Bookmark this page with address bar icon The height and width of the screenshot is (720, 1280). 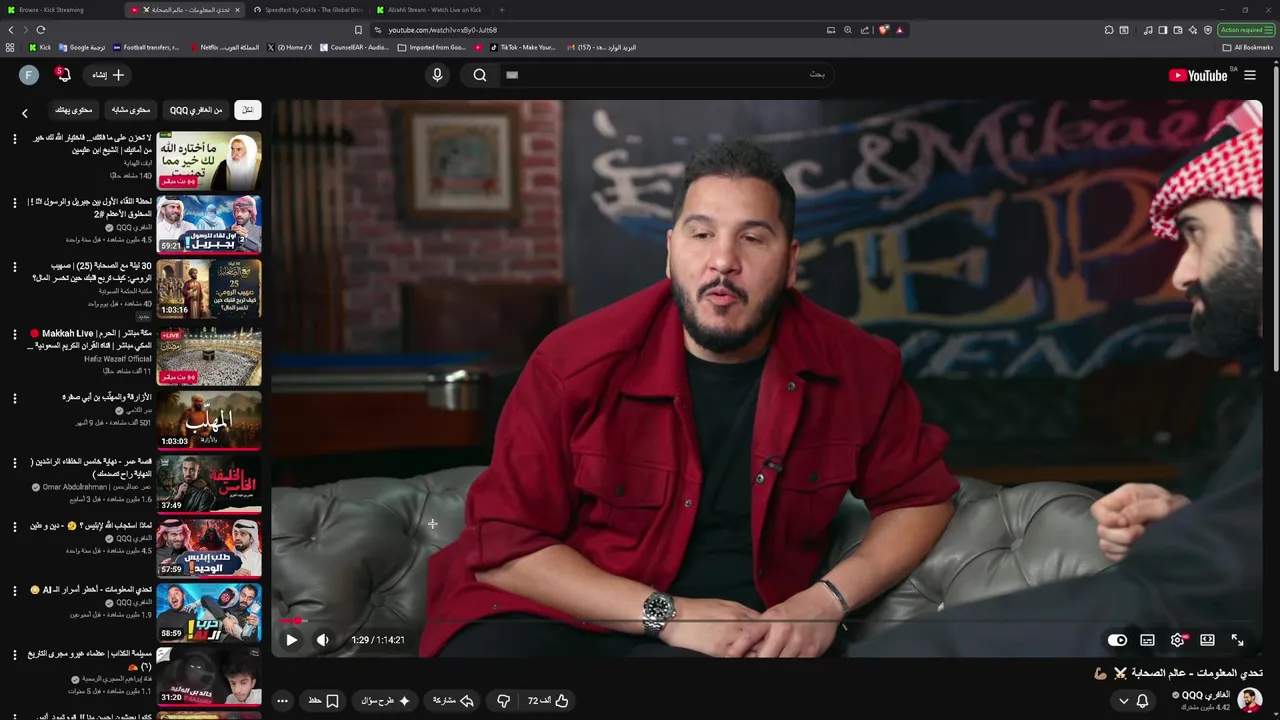click(x=358, y=30)
